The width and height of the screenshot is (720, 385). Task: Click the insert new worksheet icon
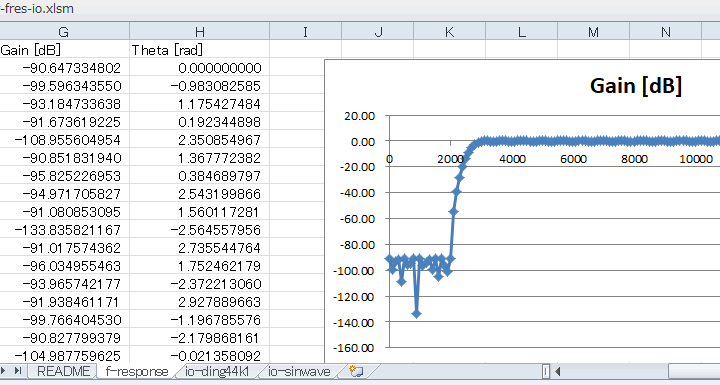356,371
